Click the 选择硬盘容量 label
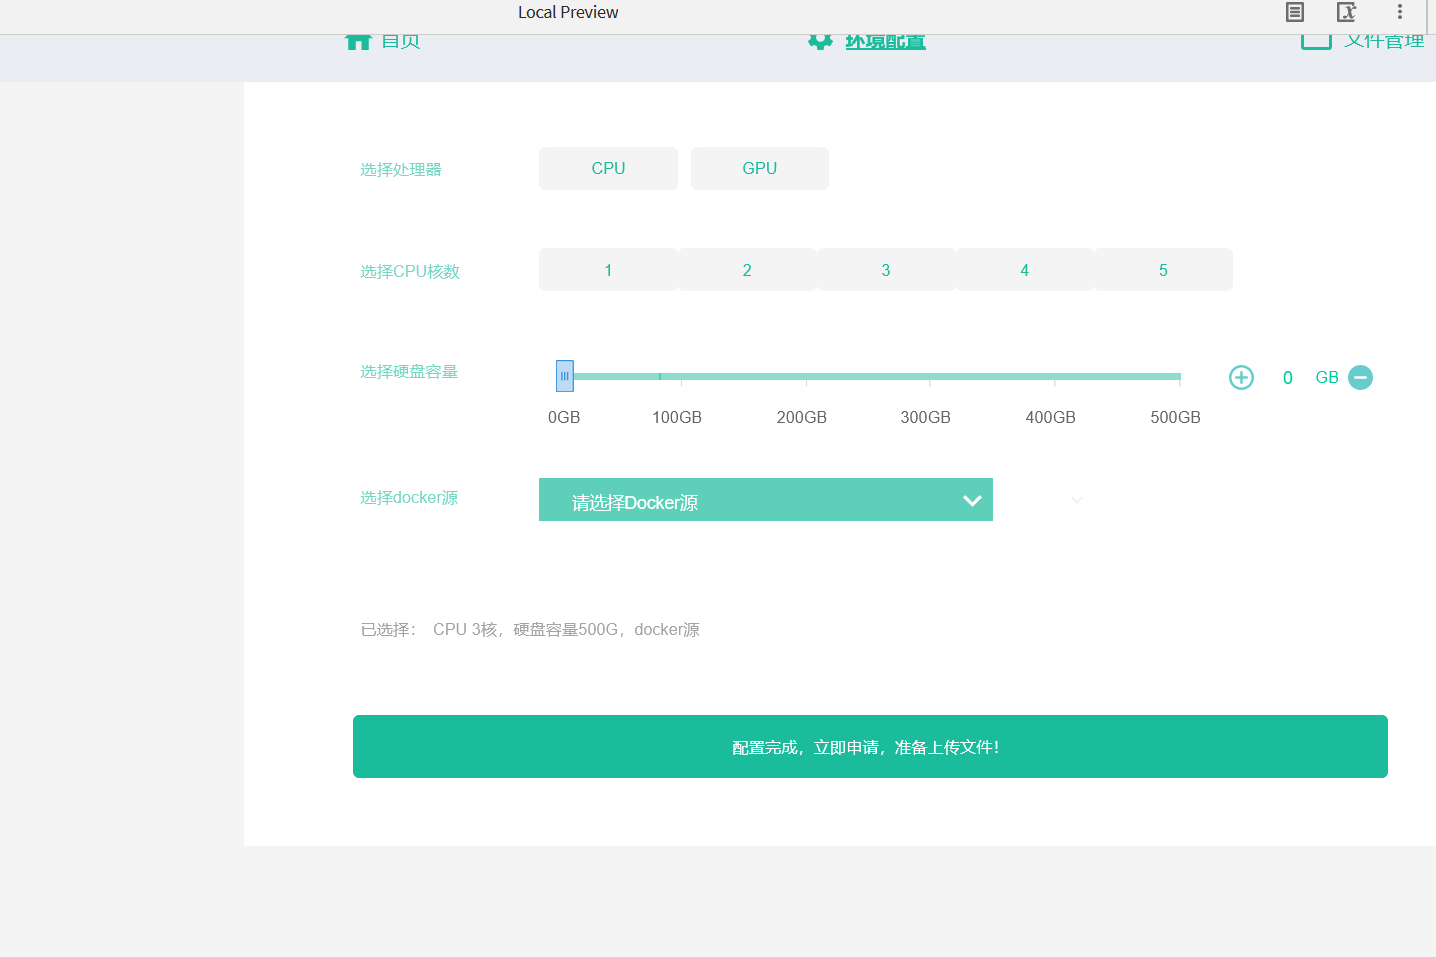Image resolution: width=1436 pixels, height=957 pixels. (409, 371)
